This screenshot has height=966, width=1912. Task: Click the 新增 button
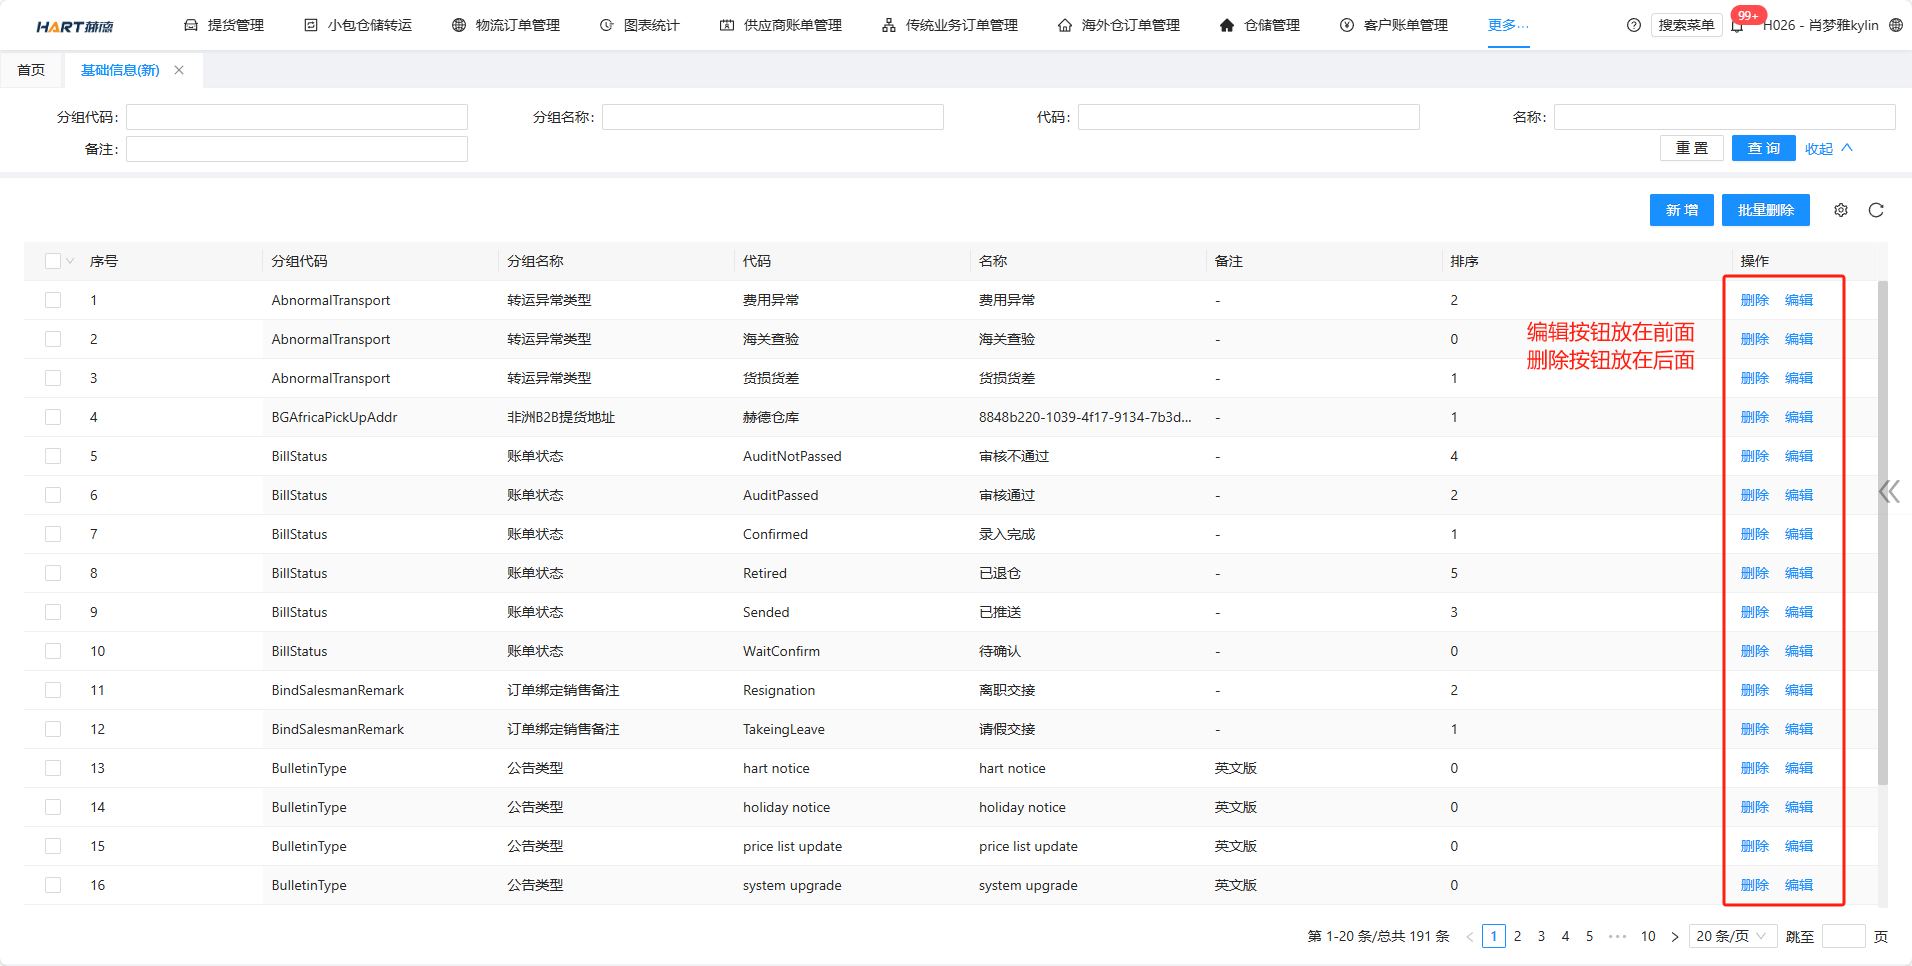(x=1681, y=210)
